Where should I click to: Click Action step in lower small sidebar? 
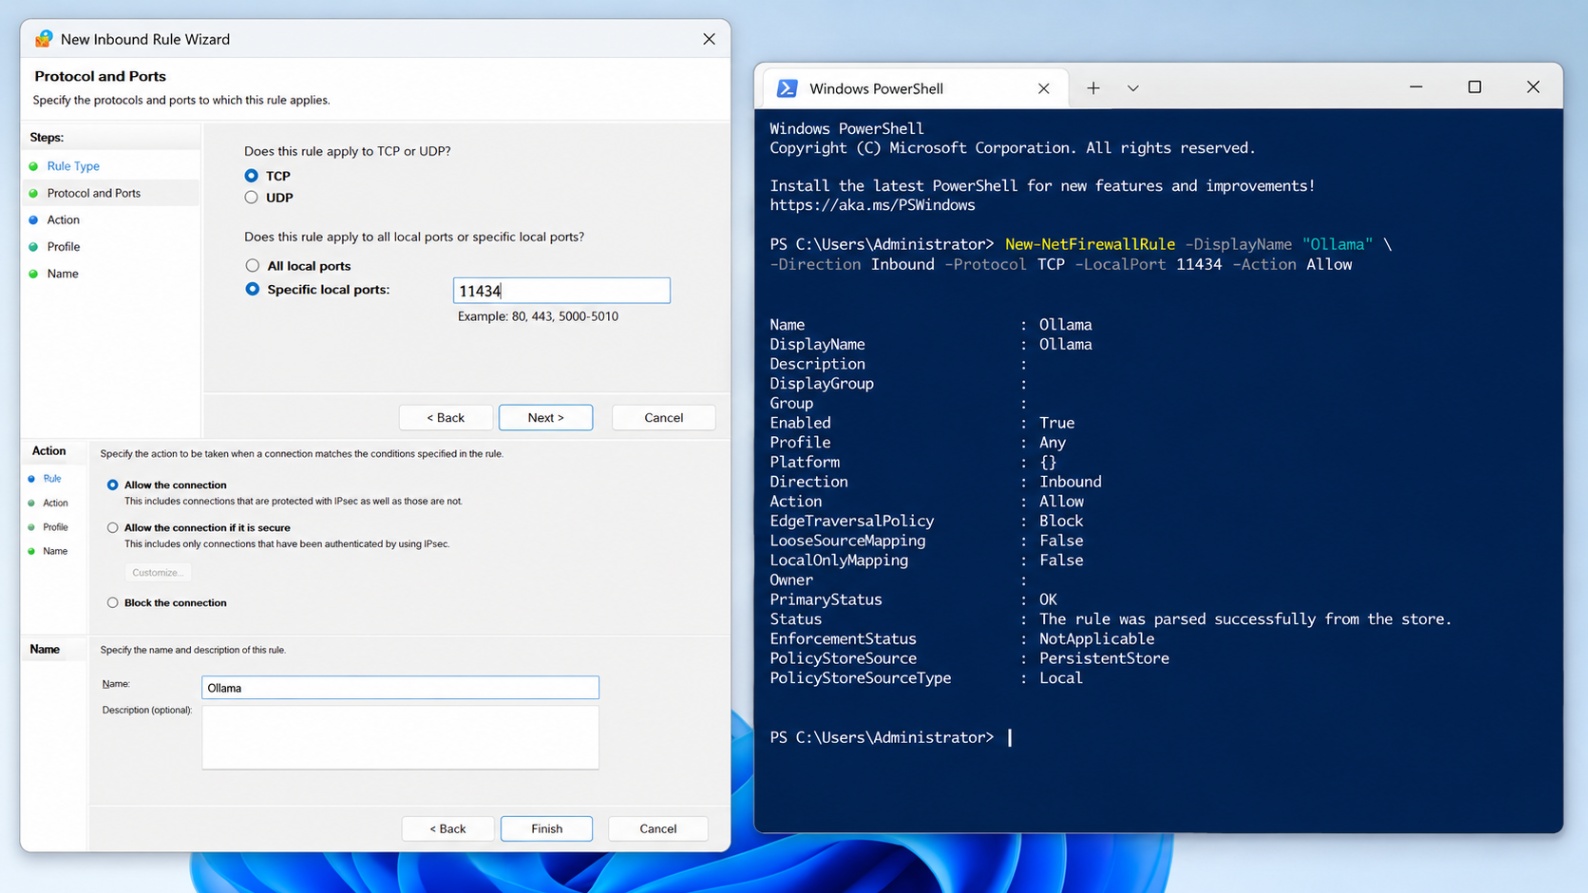(x=55, y=503)
